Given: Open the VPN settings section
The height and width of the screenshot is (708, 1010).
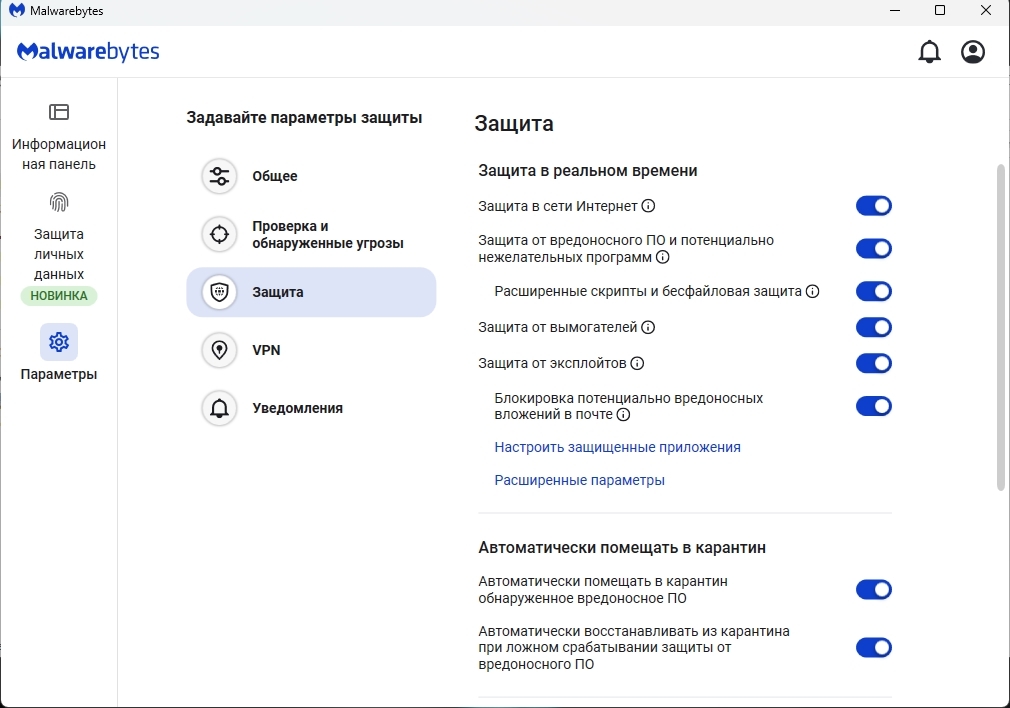Looking at the screenshot, I should 311,350.
